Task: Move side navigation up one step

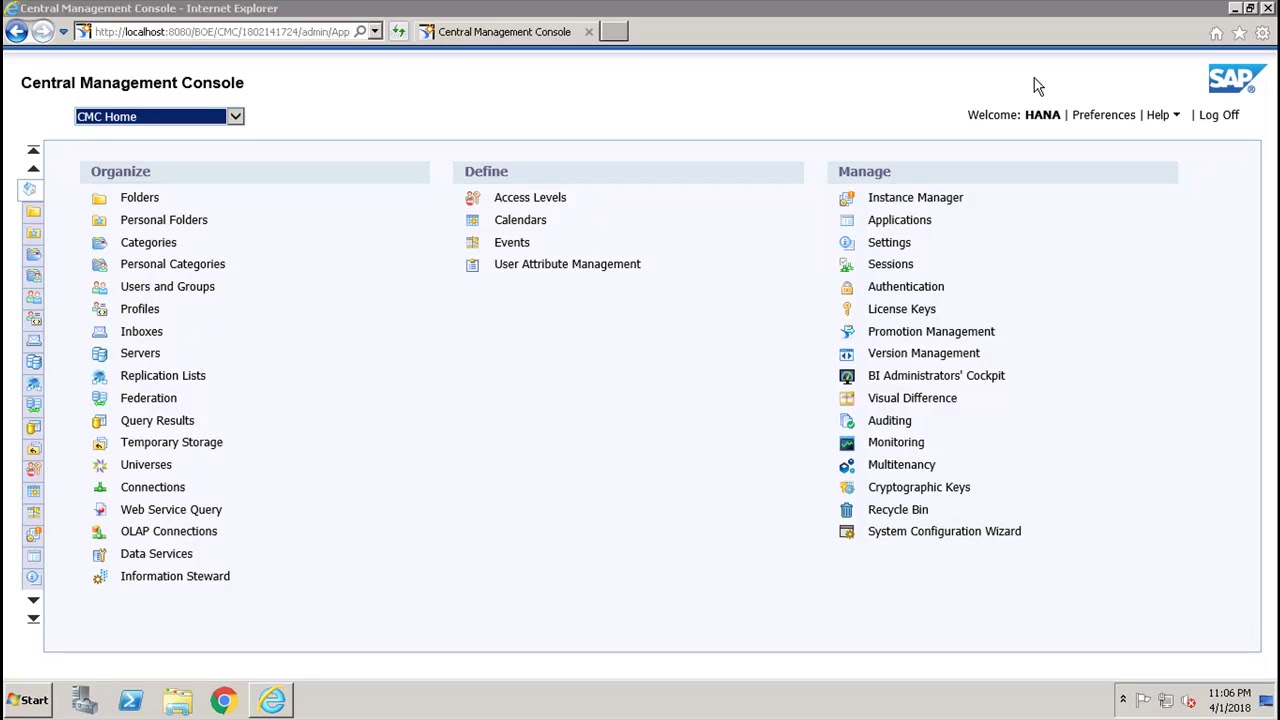Action: (33, 169)
